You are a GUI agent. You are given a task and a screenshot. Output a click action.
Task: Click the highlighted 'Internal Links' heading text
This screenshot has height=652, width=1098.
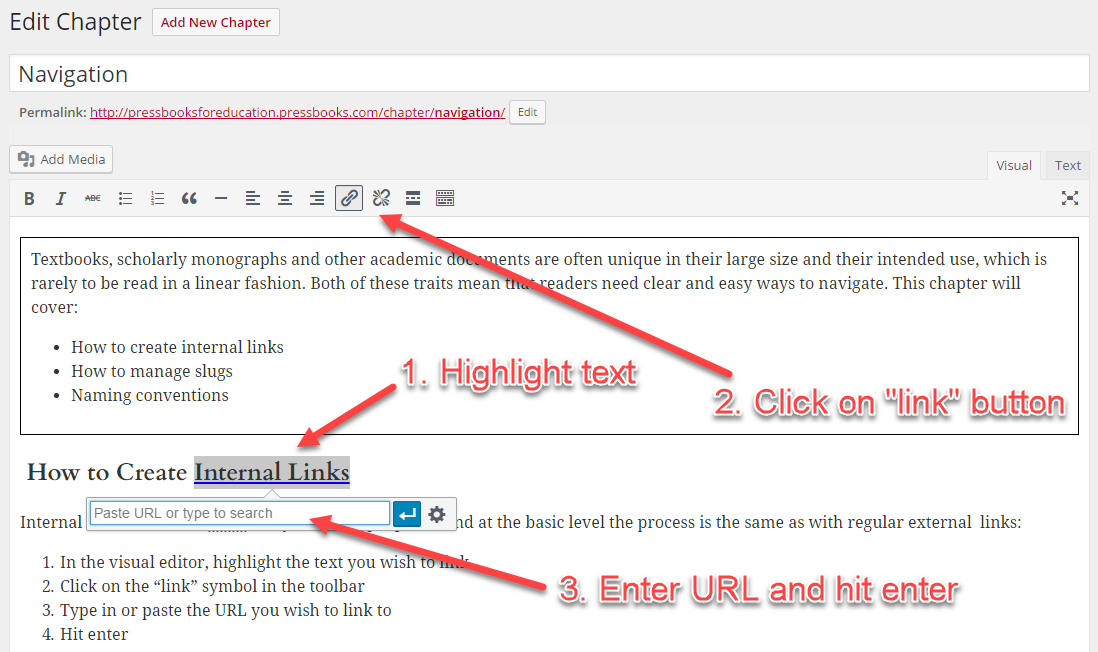[x=272, y=472]
